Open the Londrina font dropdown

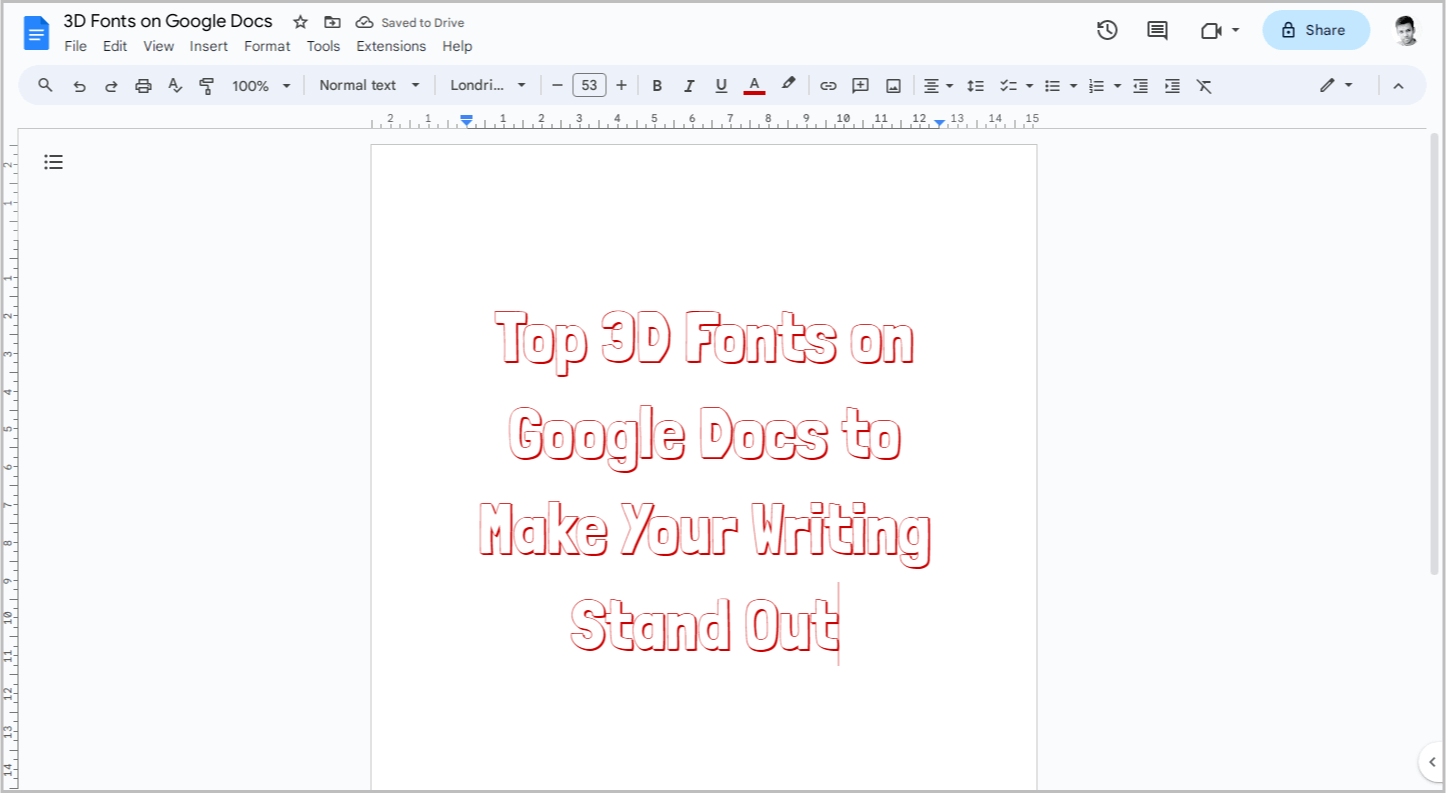488,86
